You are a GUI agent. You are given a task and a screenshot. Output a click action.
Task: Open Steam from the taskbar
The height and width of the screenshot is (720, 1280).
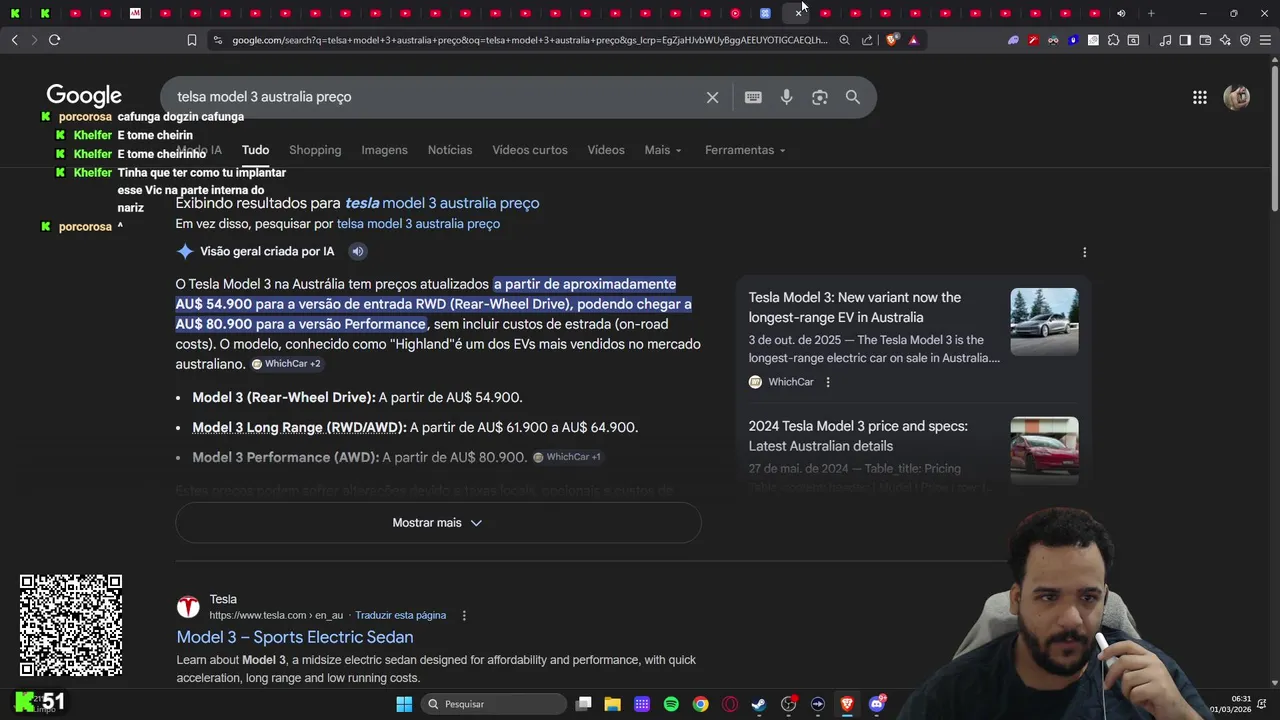759,704
